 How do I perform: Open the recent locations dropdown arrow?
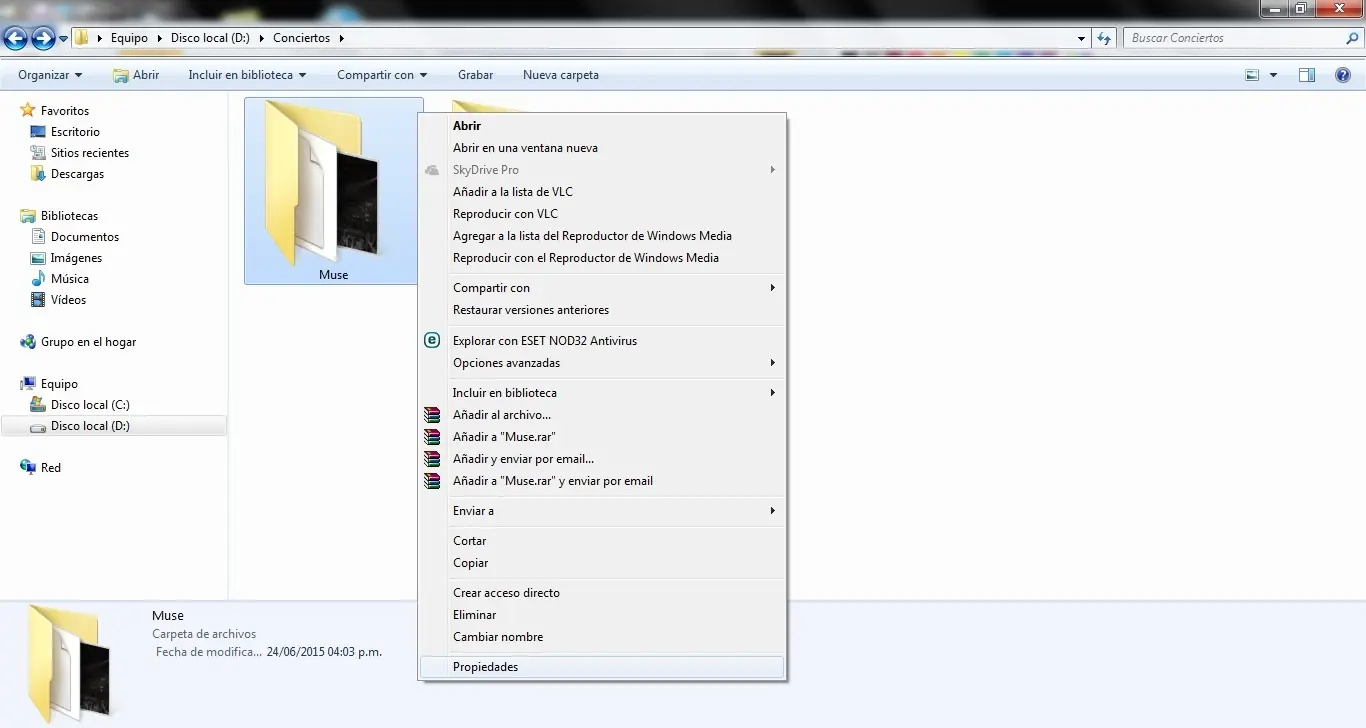click(64, 39)
